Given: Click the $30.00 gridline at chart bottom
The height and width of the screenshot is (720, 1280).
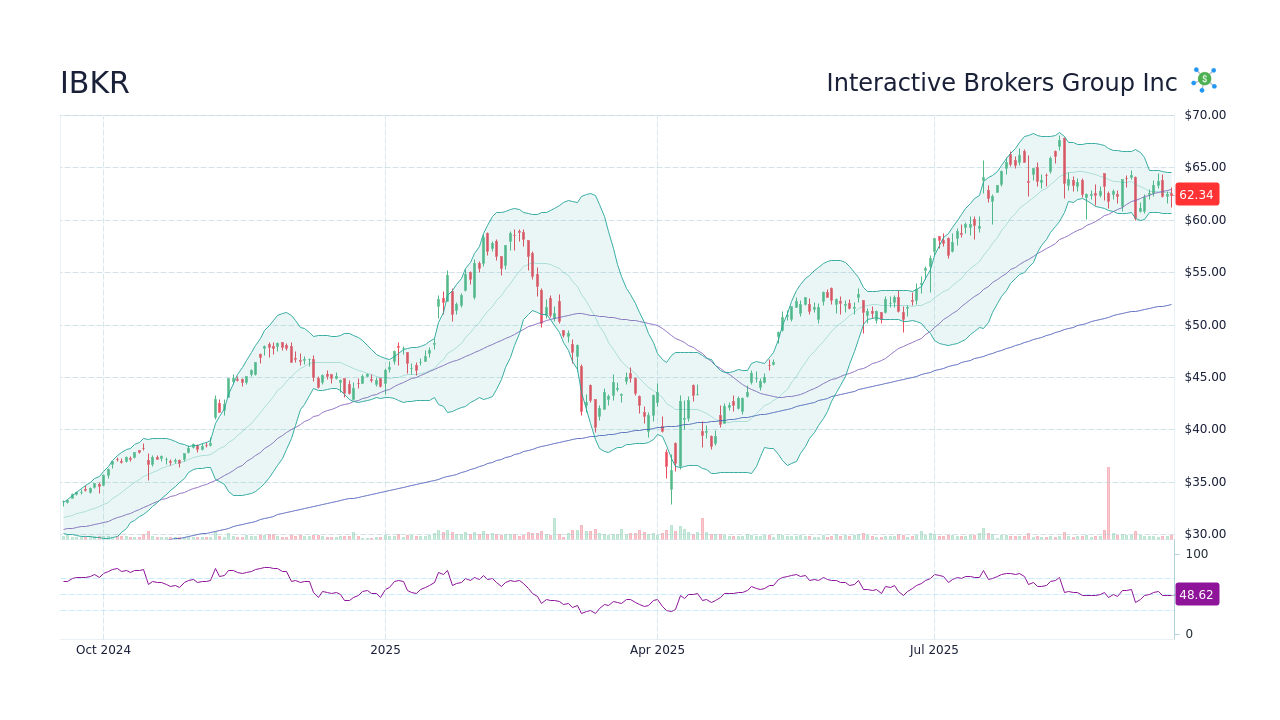Looking at the screenshot, I should 600,533.
